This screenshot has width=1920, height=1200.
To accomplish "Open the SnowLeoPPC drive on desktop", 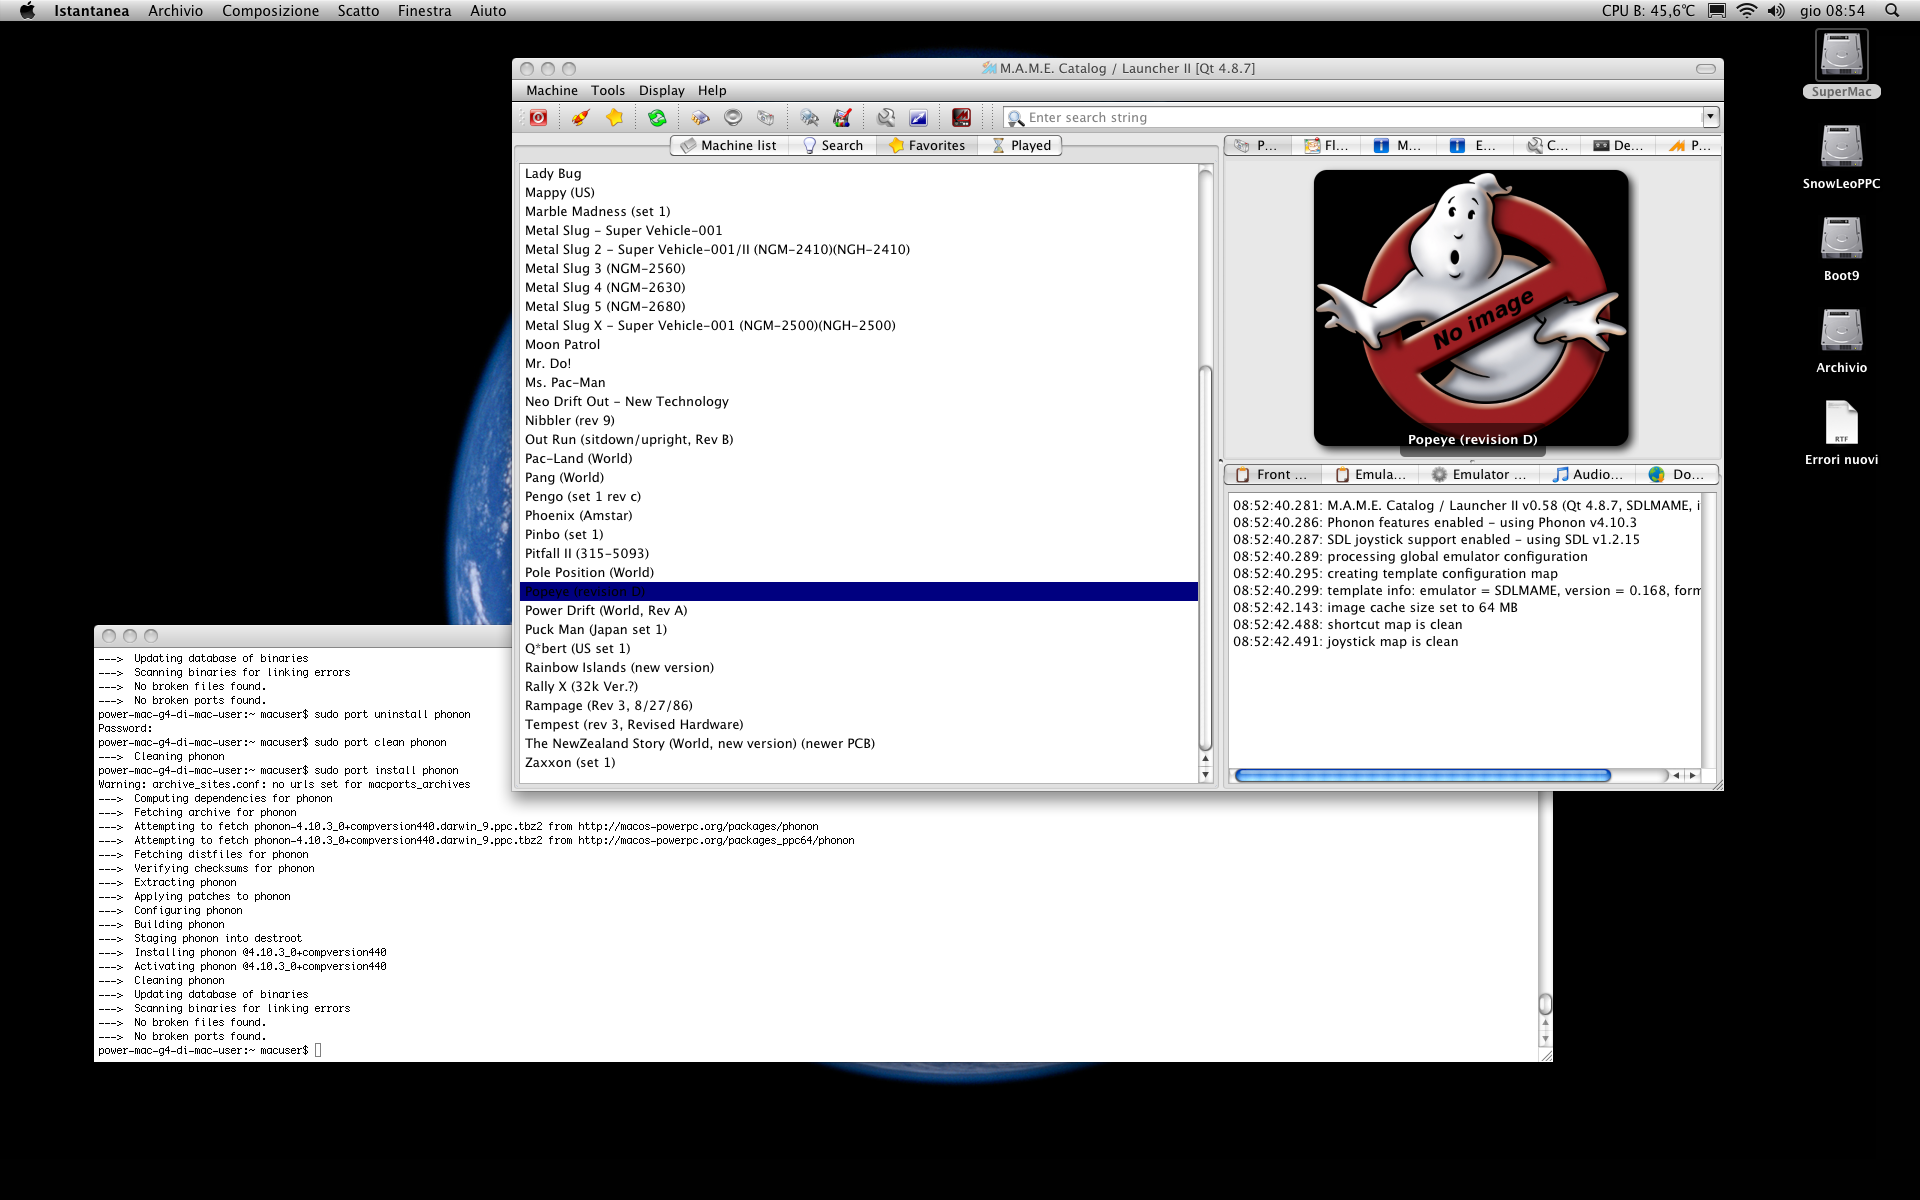I will [1841, 148].
